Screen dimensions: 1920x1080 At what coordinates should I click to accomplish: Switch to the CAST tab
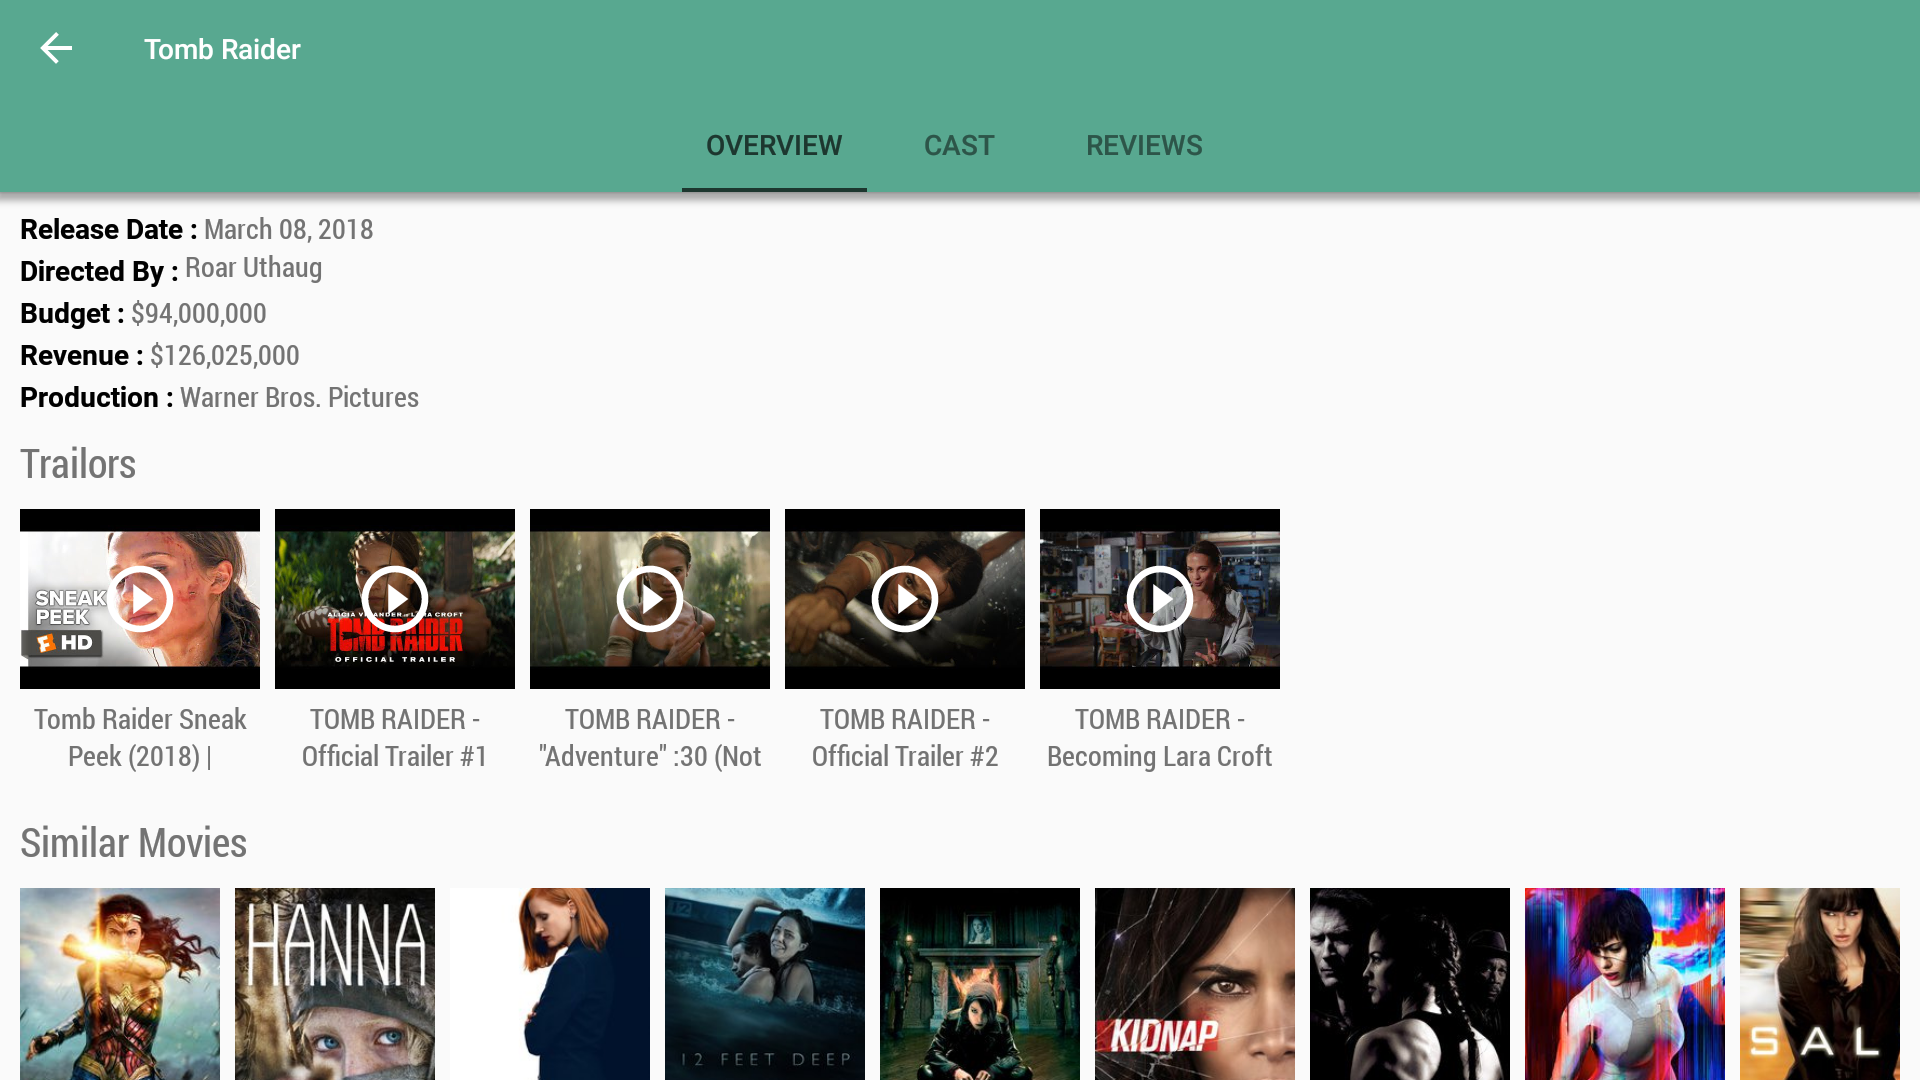pyautogui.click(x=958, y=145)
